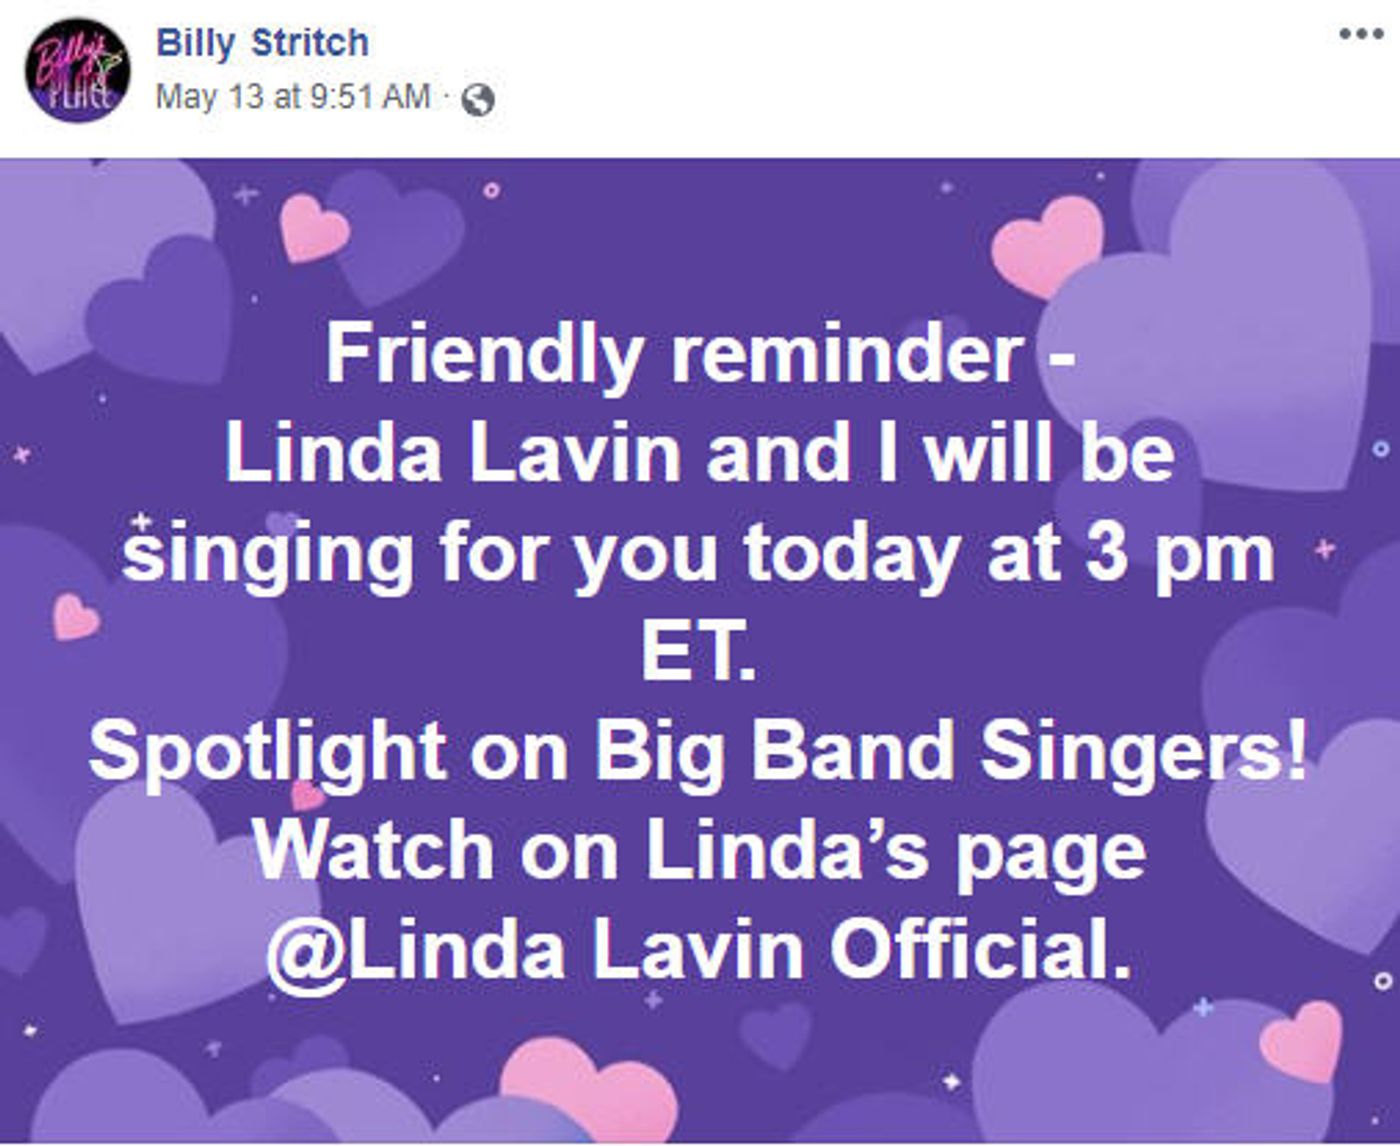Open the Billy Stritch profile name link
1400x1146 pixels.
click(263, 43)
